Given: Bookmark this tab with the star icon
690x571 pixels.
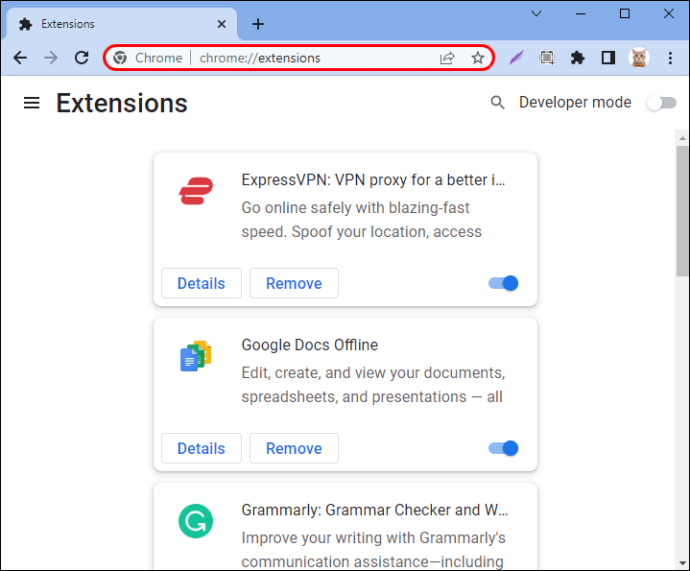Looking at the screenshot, I should (478, 58).
